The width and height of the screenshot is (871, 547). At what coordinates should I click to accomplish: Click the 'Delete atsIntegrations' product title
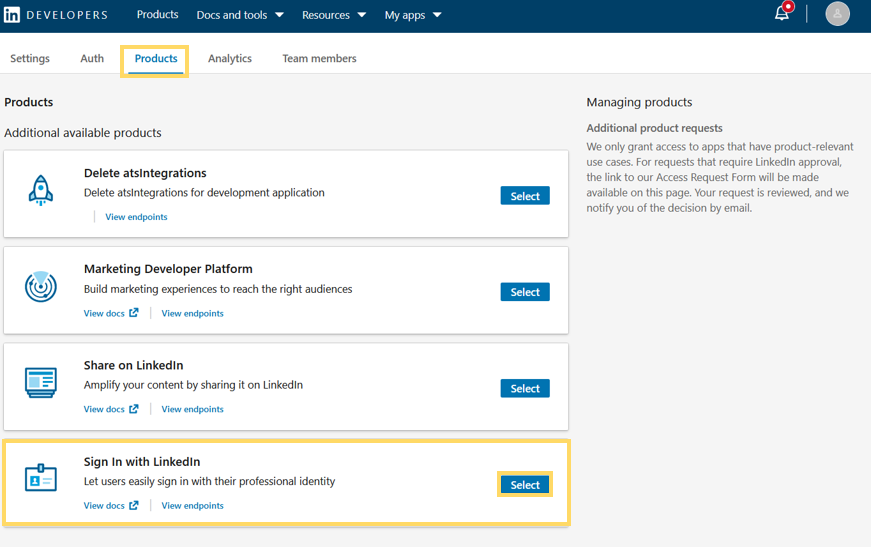pyautogui.click(x=145, y=173)
